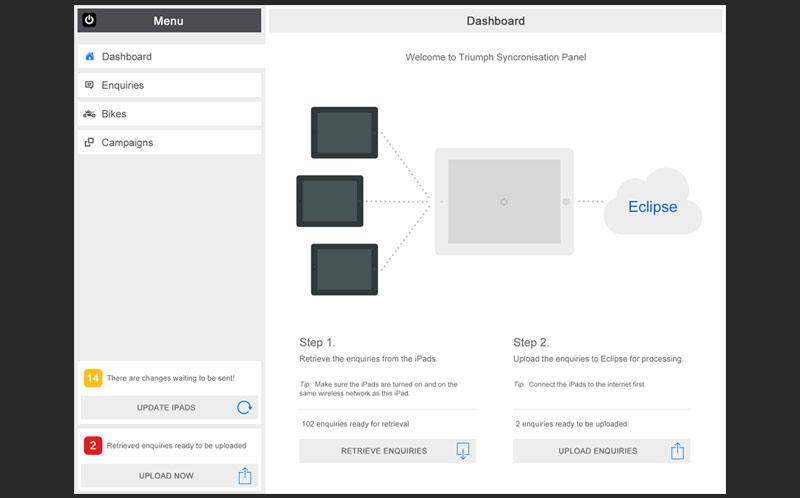Click the yellow 14 changes badge
This screenshot has width=800, height=498.
(x=93, y=378)
